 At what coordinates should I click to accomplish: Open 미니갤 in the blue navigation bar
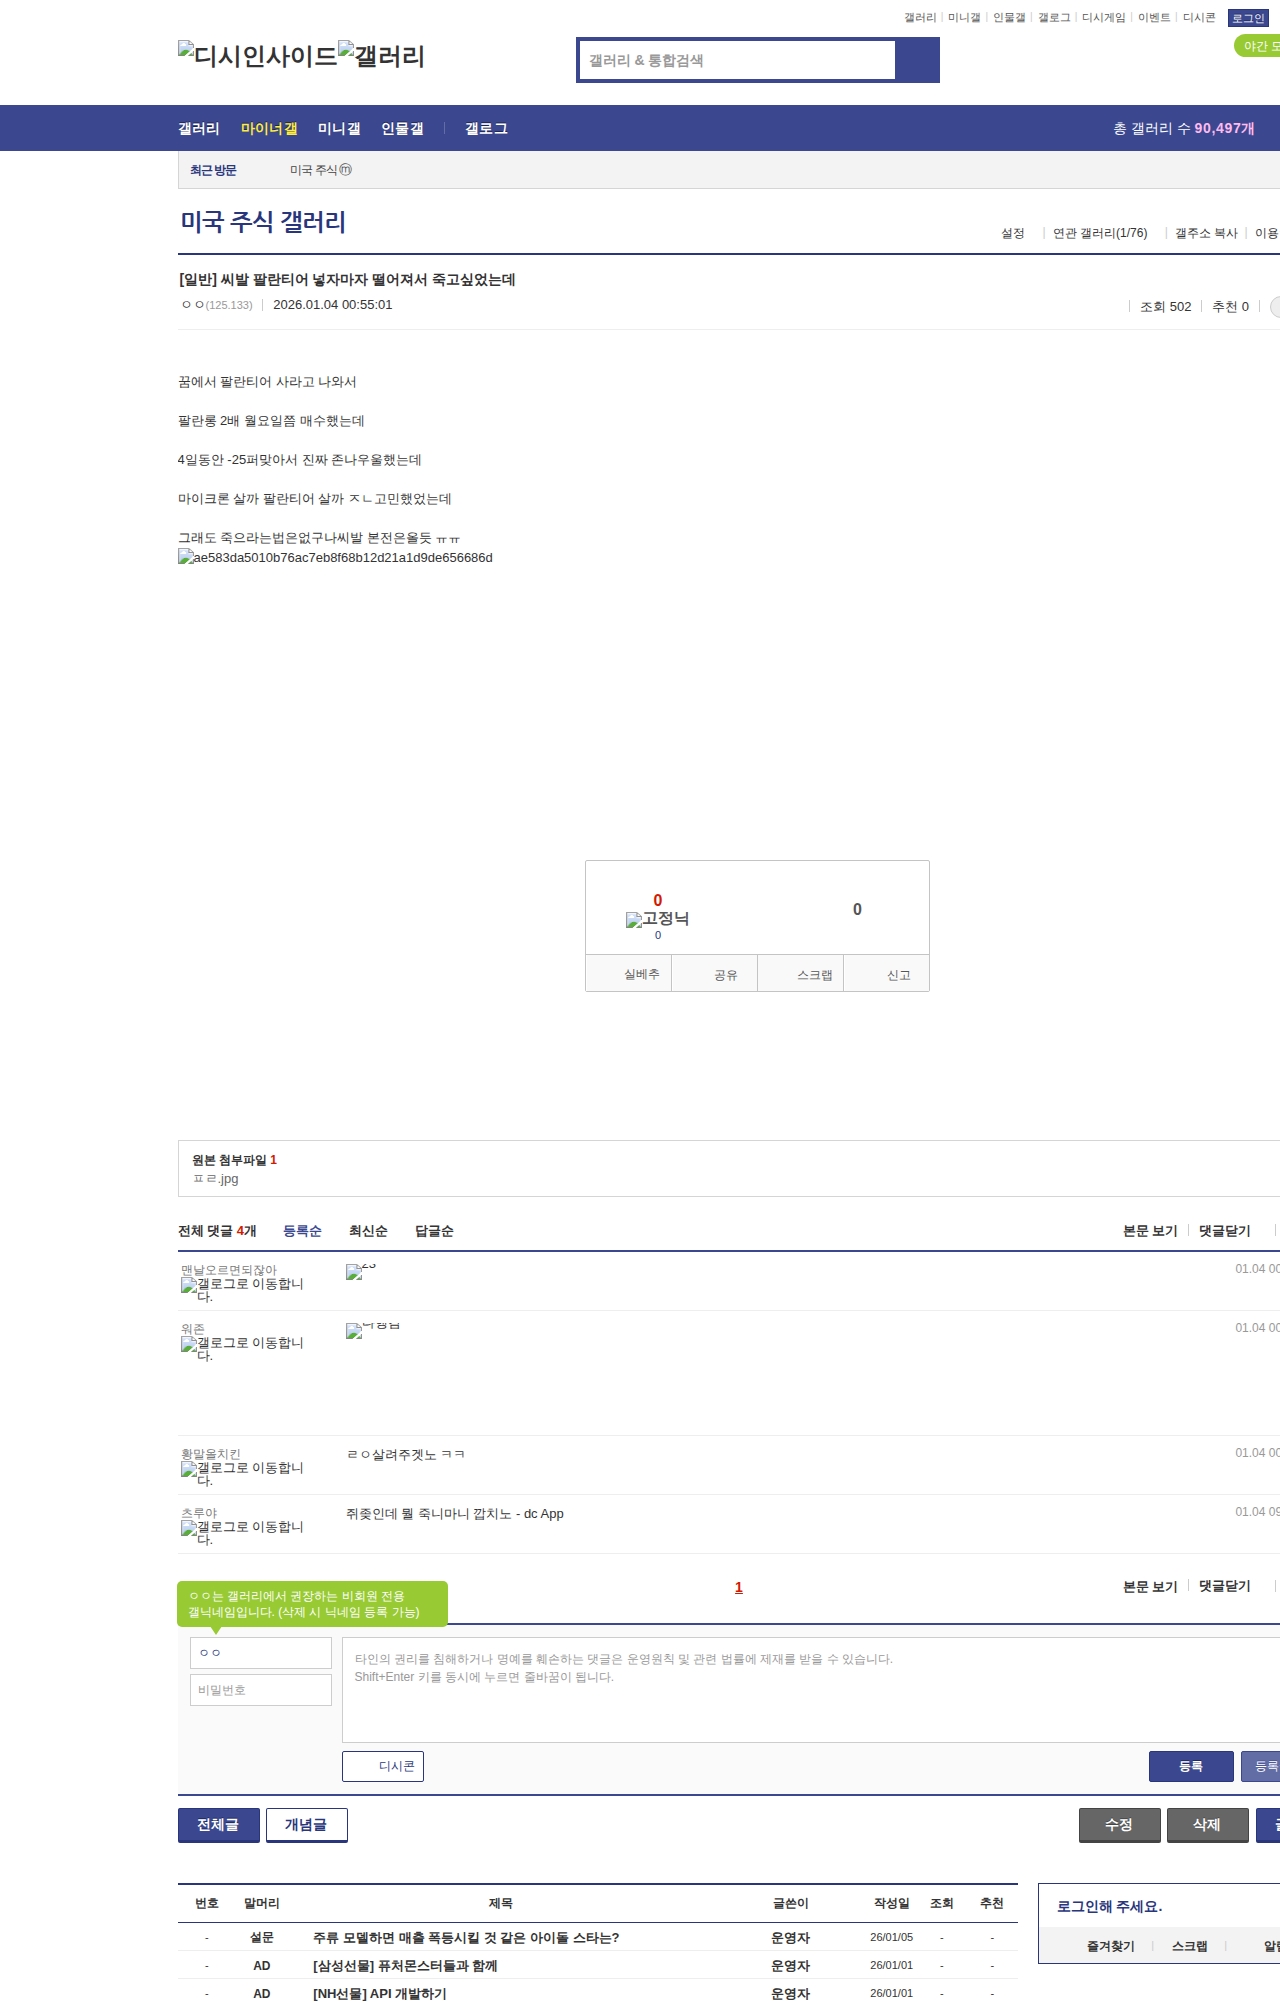tap(339, 128)
